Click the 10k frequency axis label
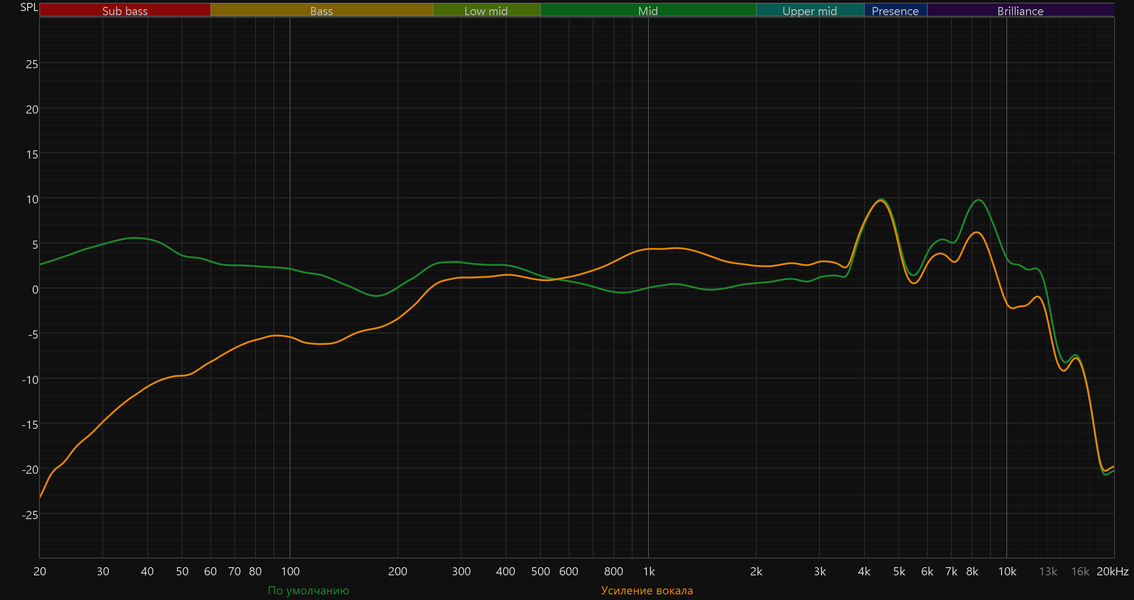1134x600 pixels. 1007,572
